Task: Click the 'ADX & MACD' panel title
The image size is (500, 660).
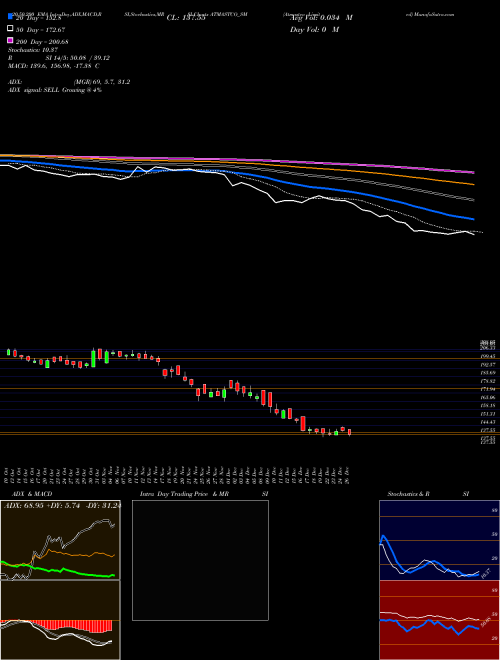Action: tap(32, 494)
